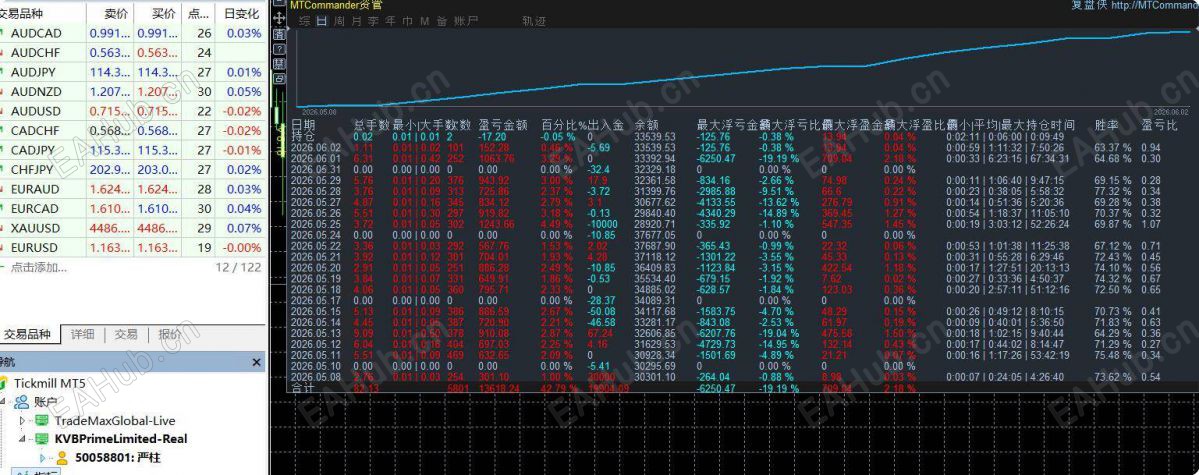Viewport: 1199px width, 475px height.
Task: Click 点击添加 to add symbol
Action: (x=39, y=267)
